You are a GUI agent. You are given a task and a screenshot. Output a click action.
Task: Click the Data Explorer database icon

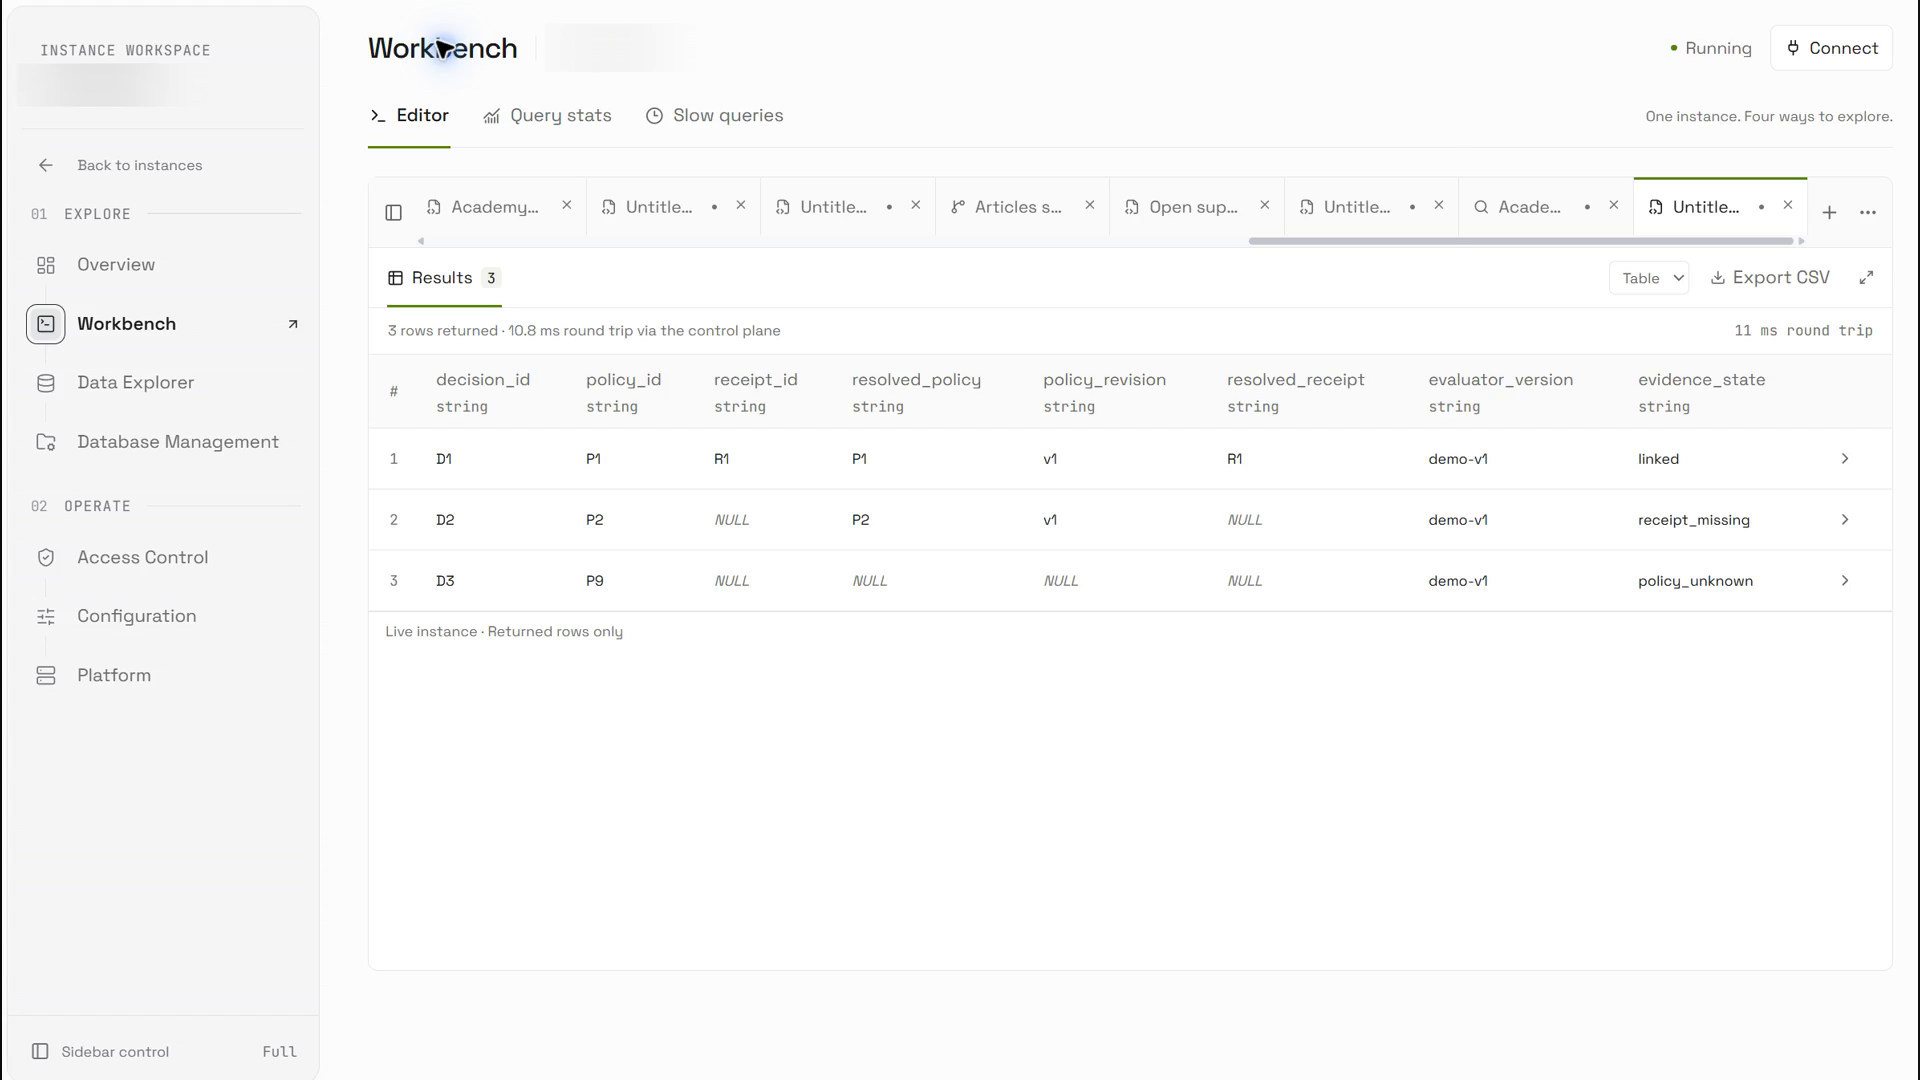[x=46, y=383]
